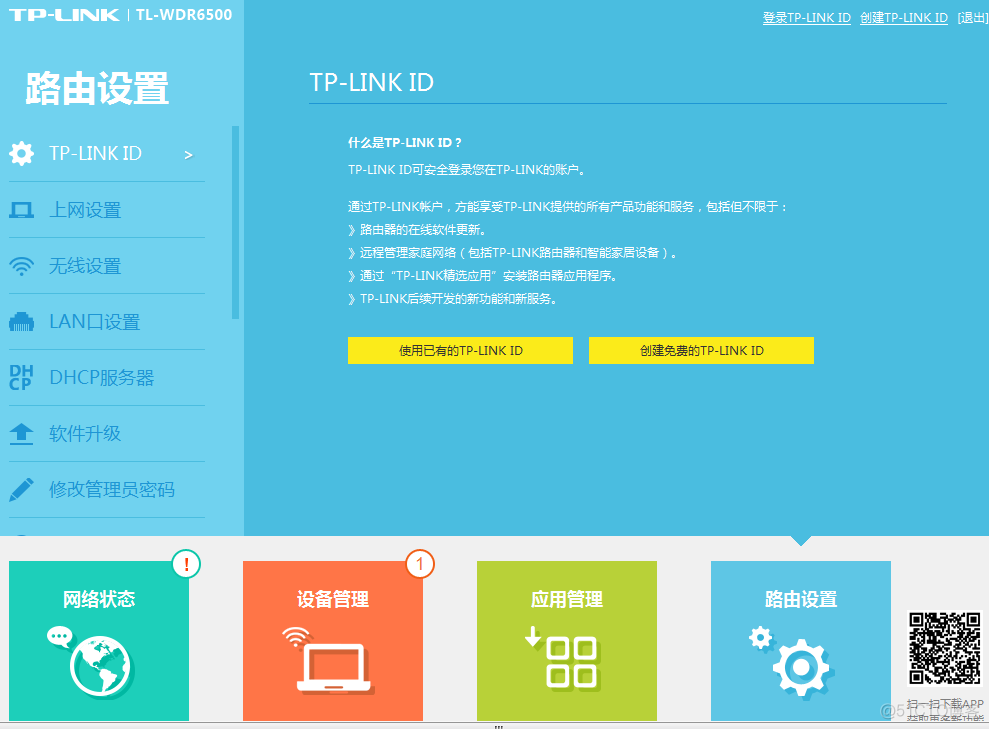
Task: Click the laptop icon beside 上网设置
Action: (x=21, y=210)
